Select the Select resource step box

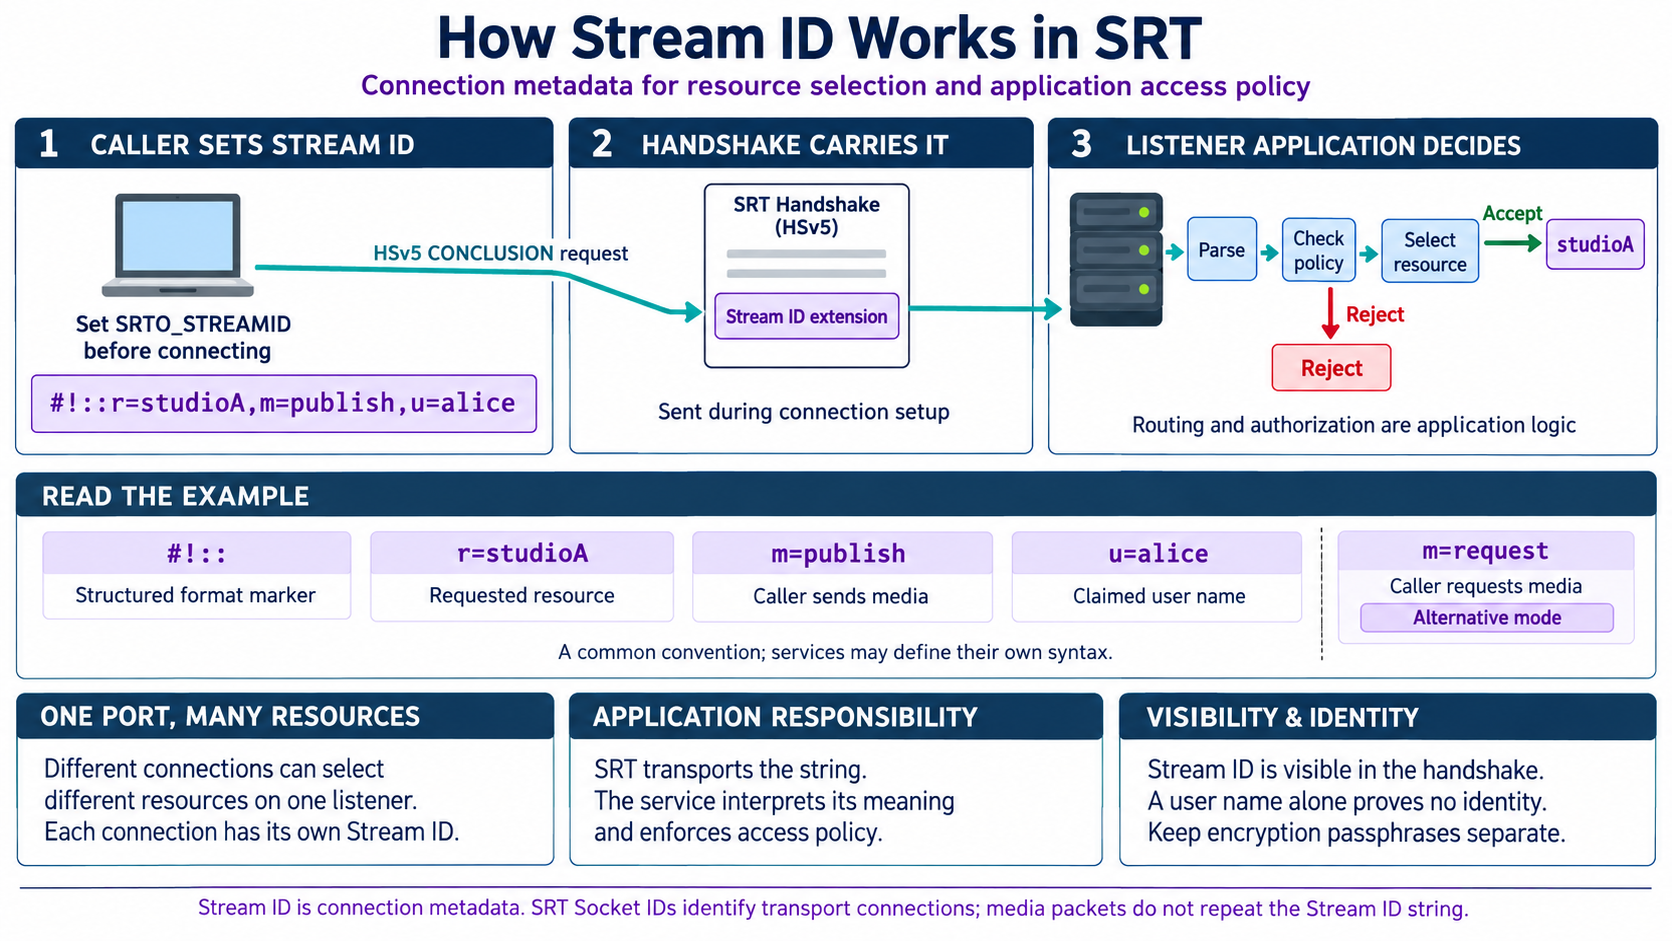pyautogui.click(x=1430, y=251)
